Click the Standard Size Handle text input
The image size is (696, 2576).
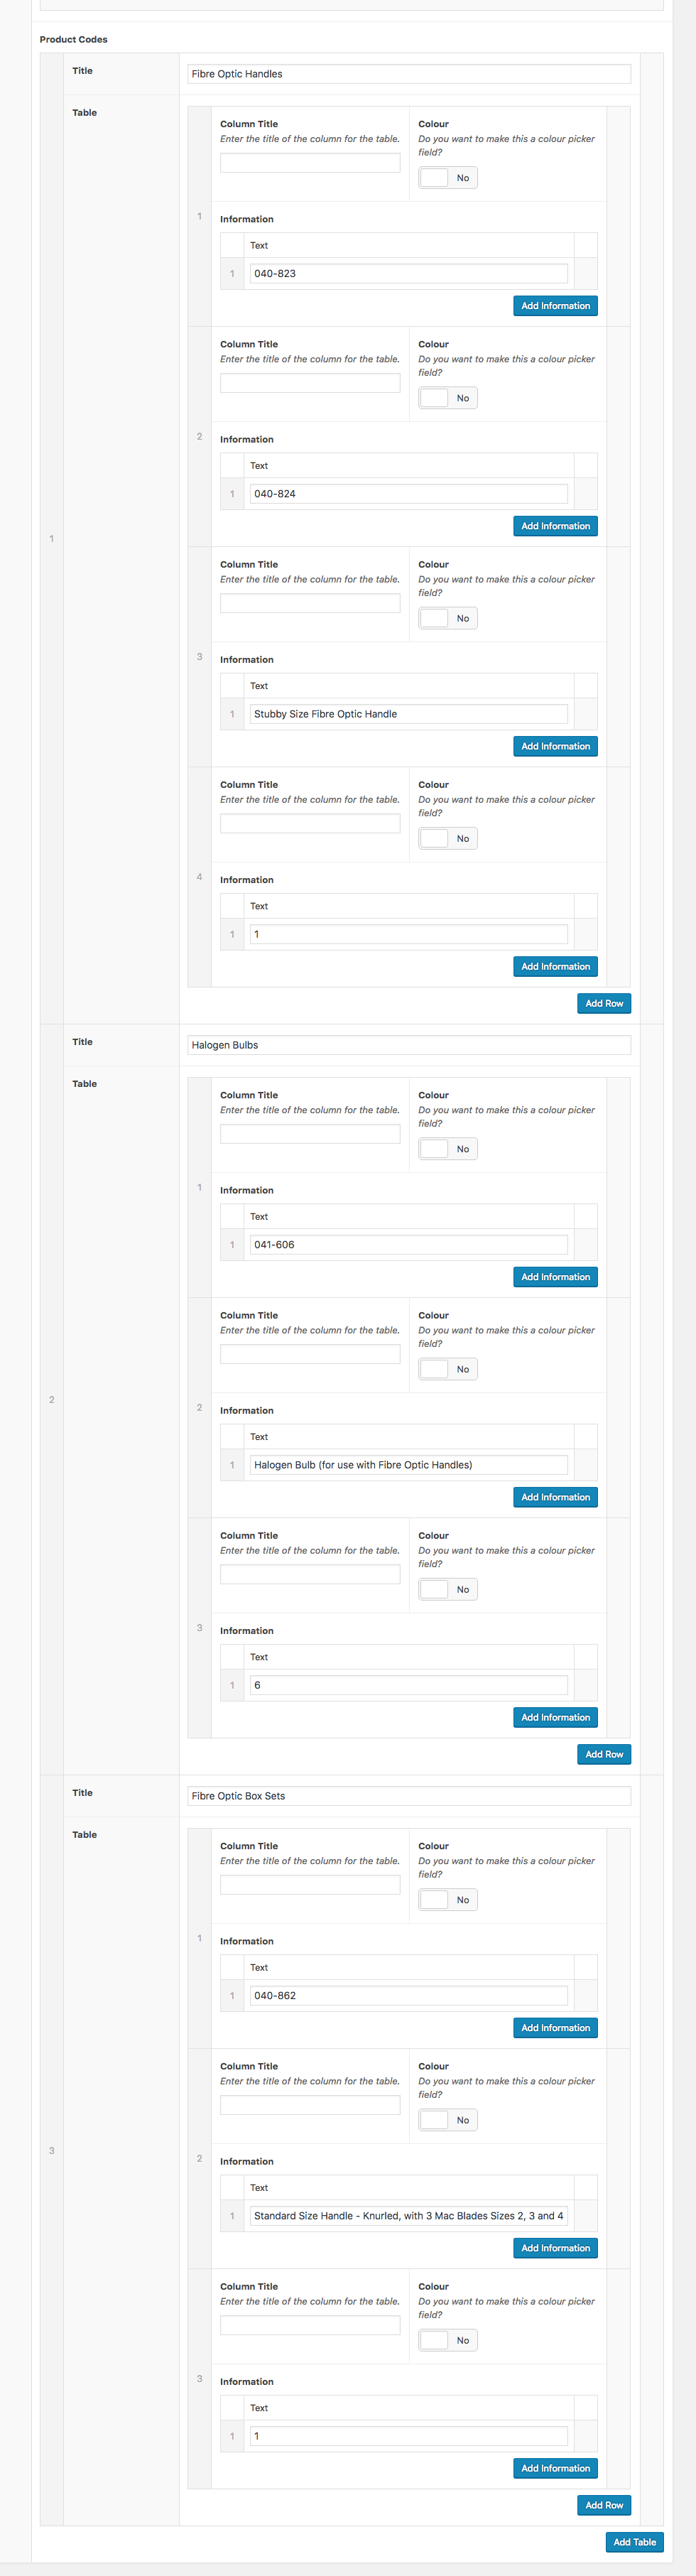pos(408,2216)
